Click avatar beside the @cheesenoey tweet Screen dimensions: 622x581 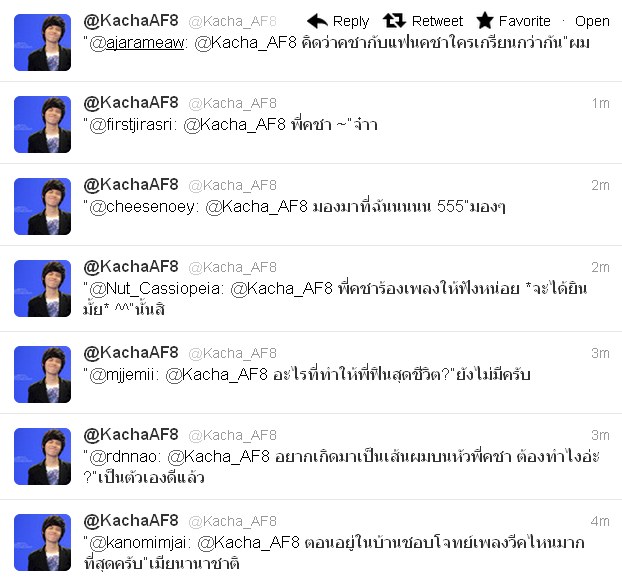click(x=42, y=207)
